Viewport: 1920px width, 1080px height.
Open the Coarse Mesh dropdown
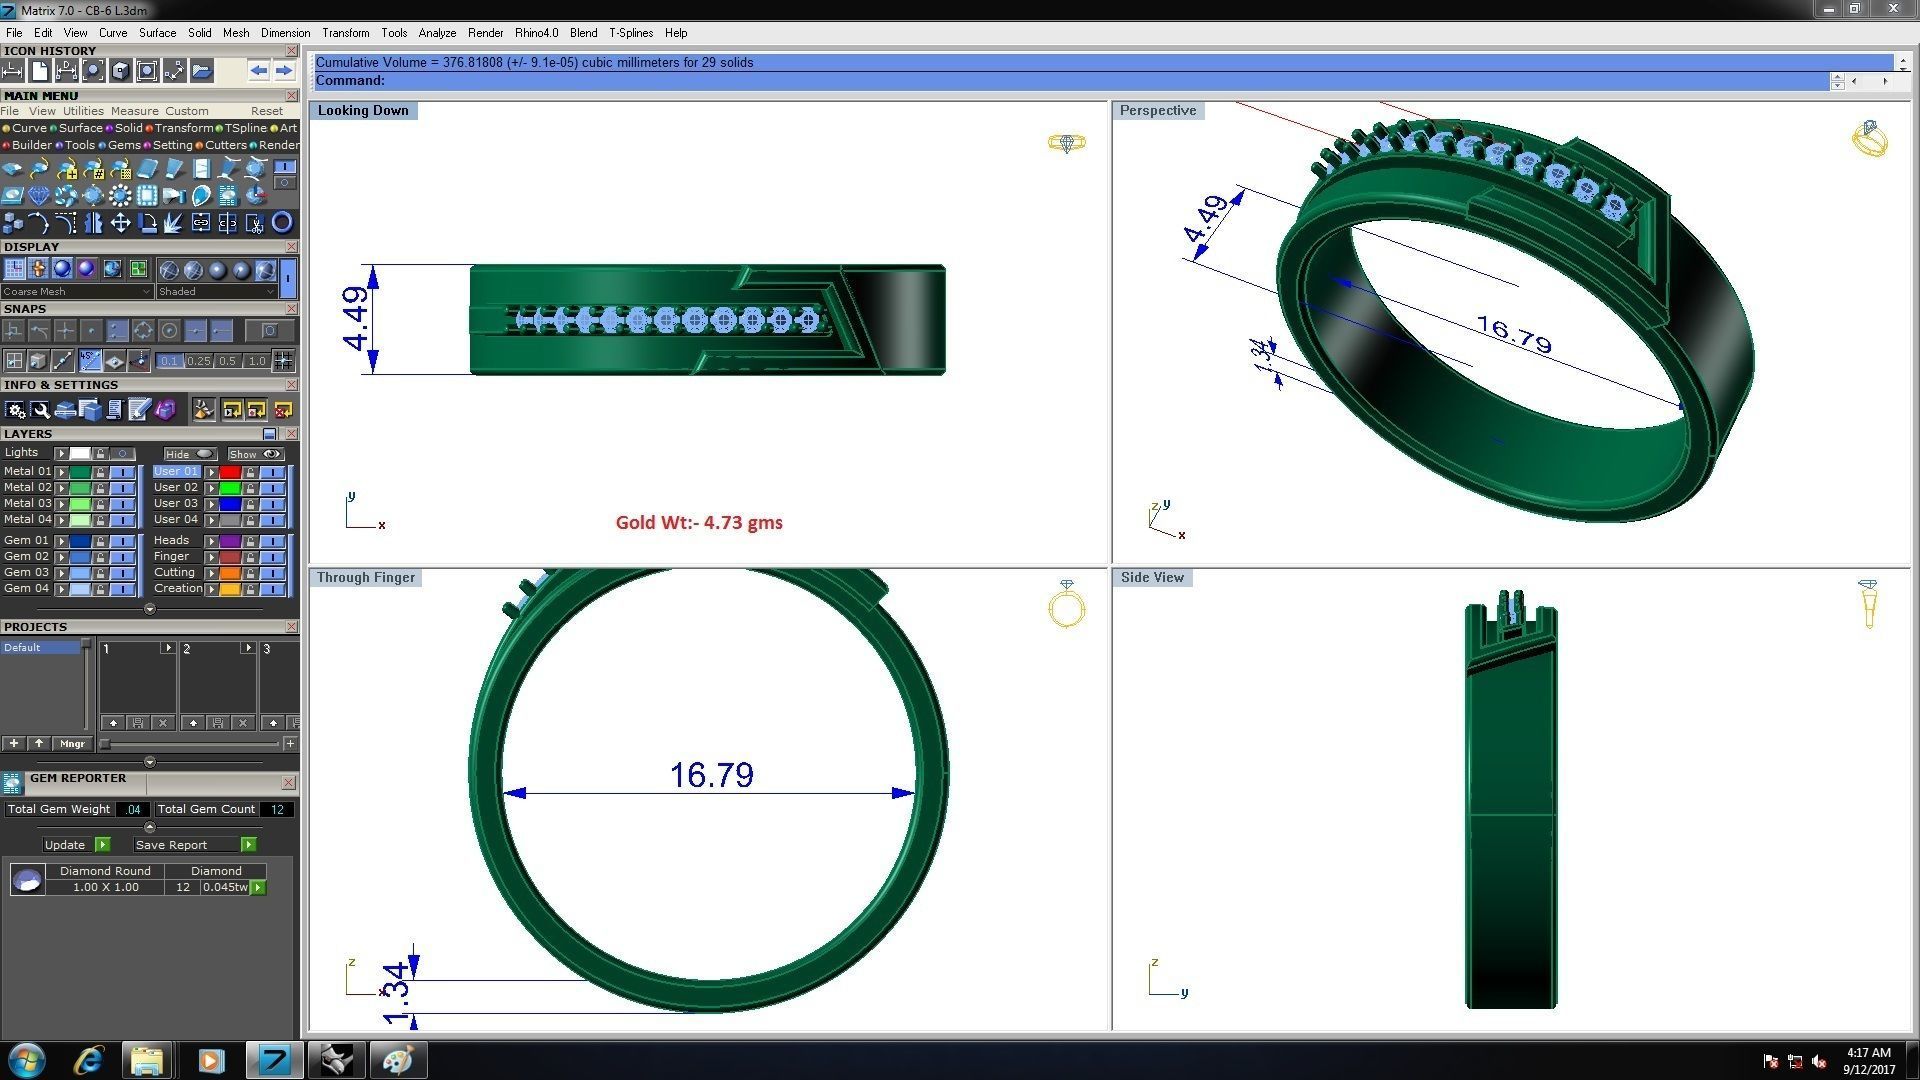coord(77,292)
